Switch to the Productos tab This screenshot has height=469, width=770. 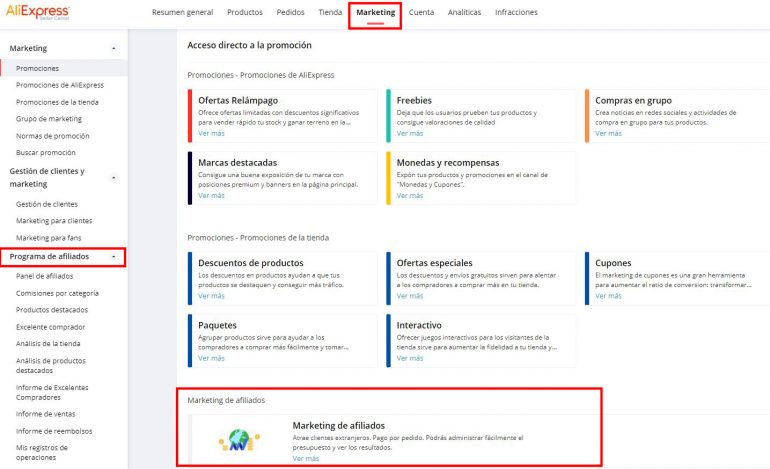245,13
